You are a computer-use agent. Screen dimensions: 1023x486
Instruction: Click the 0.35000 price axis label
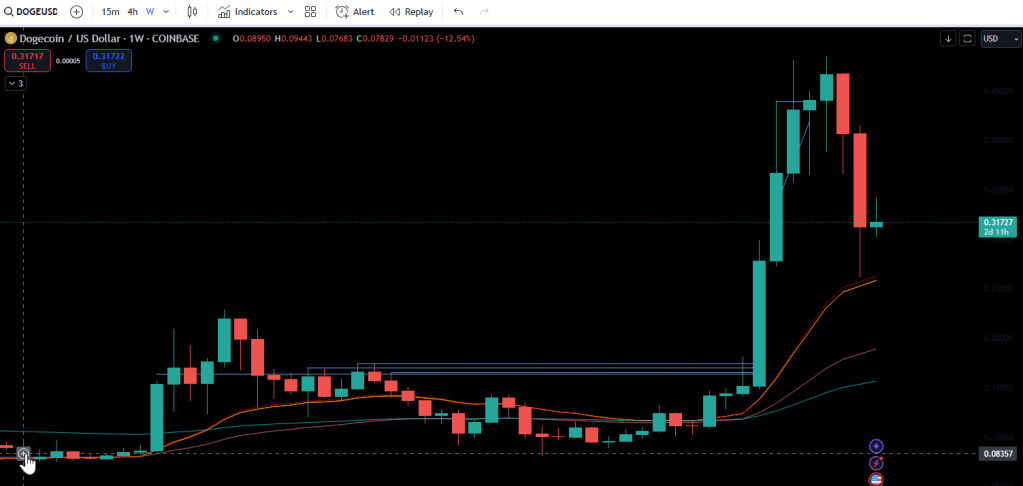click(x=997, y=190)
